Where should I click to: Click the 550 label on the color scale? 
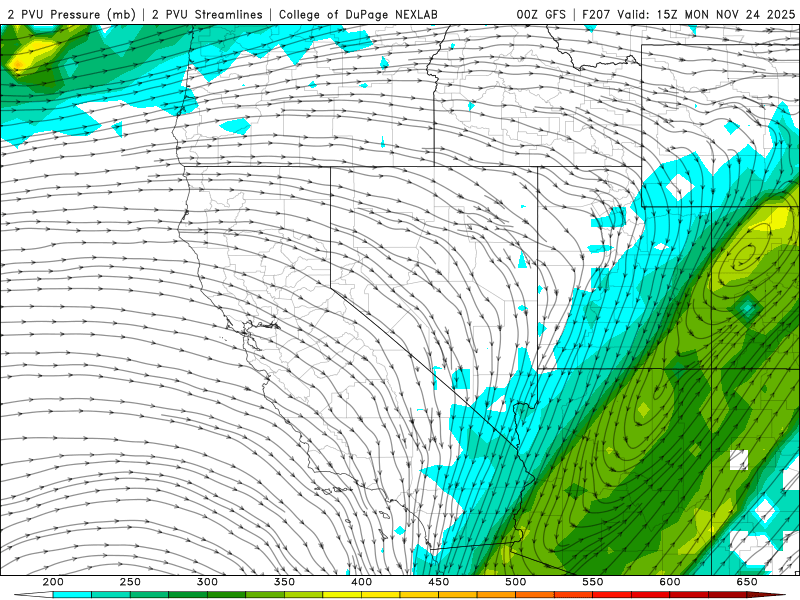pyautogui.click(x=592, y=582)
